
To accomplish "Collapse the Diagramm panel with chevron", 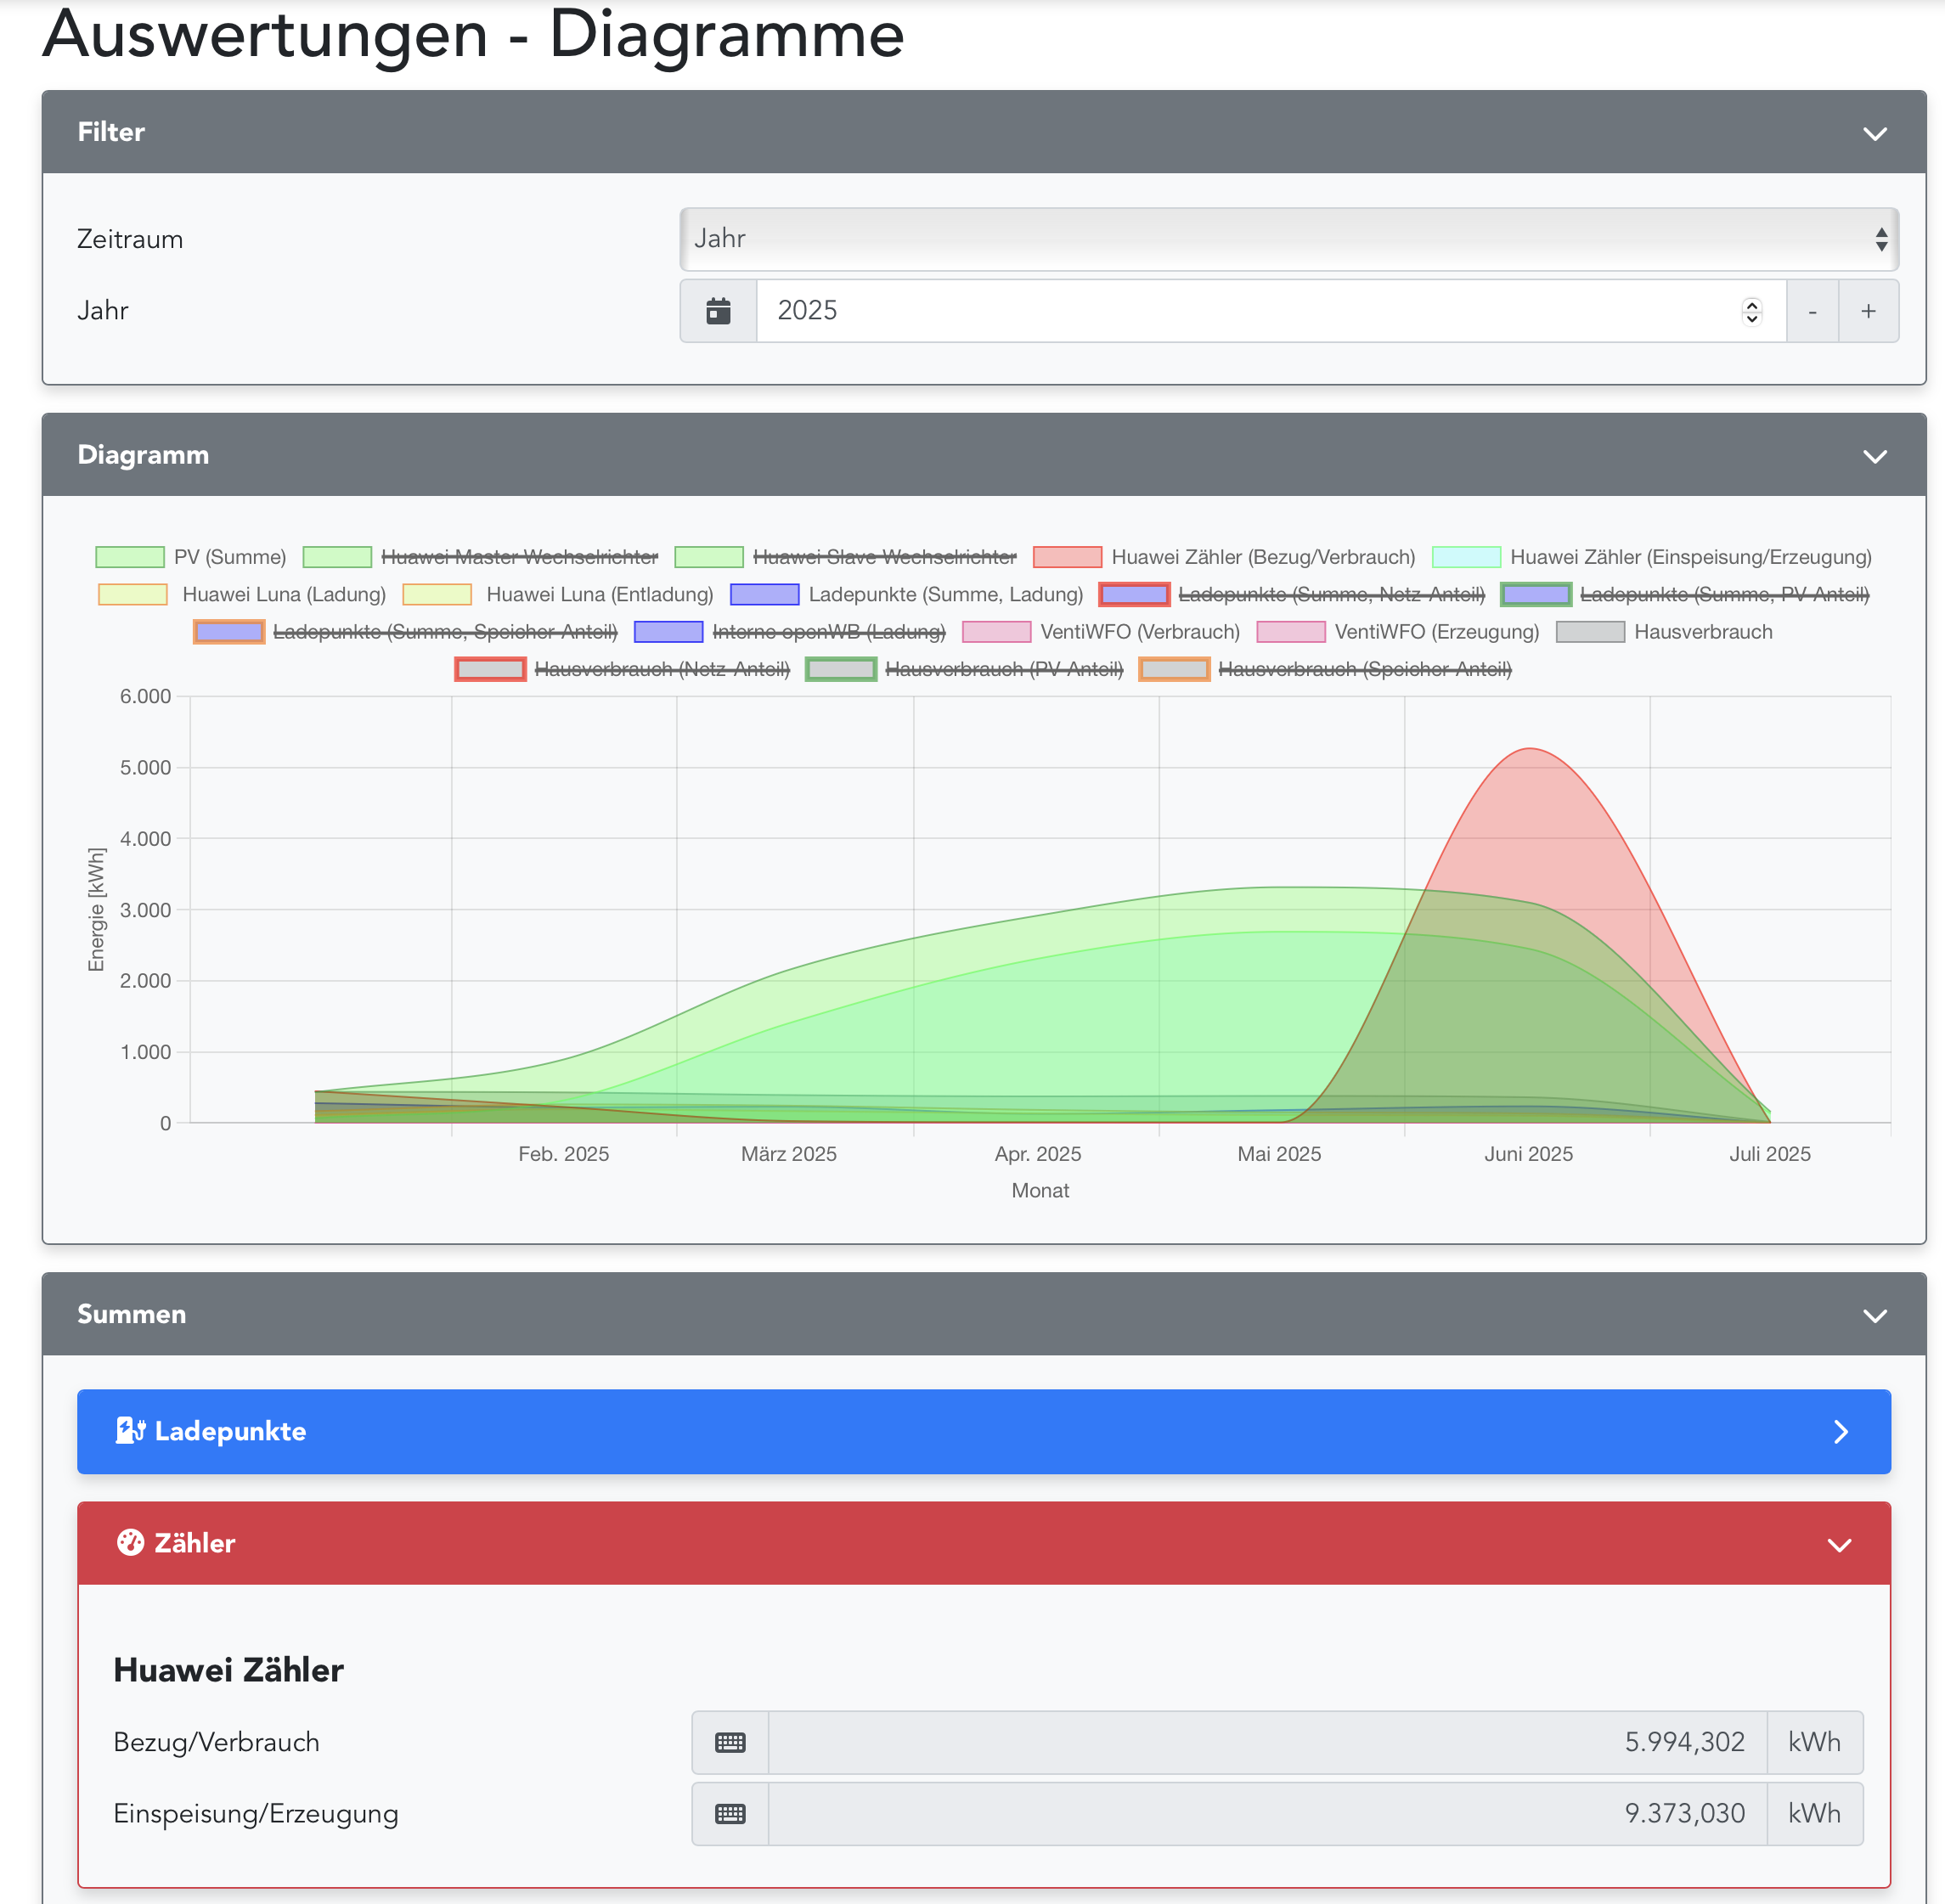I will [1875, 456].
